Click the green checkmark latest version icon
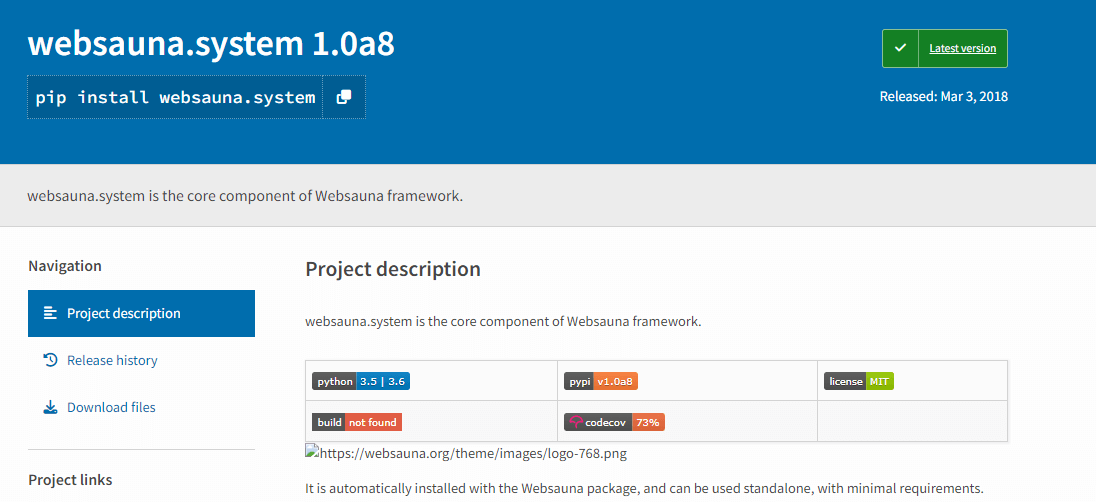This screenshot has height=502, width=1096. pos(900,48)
